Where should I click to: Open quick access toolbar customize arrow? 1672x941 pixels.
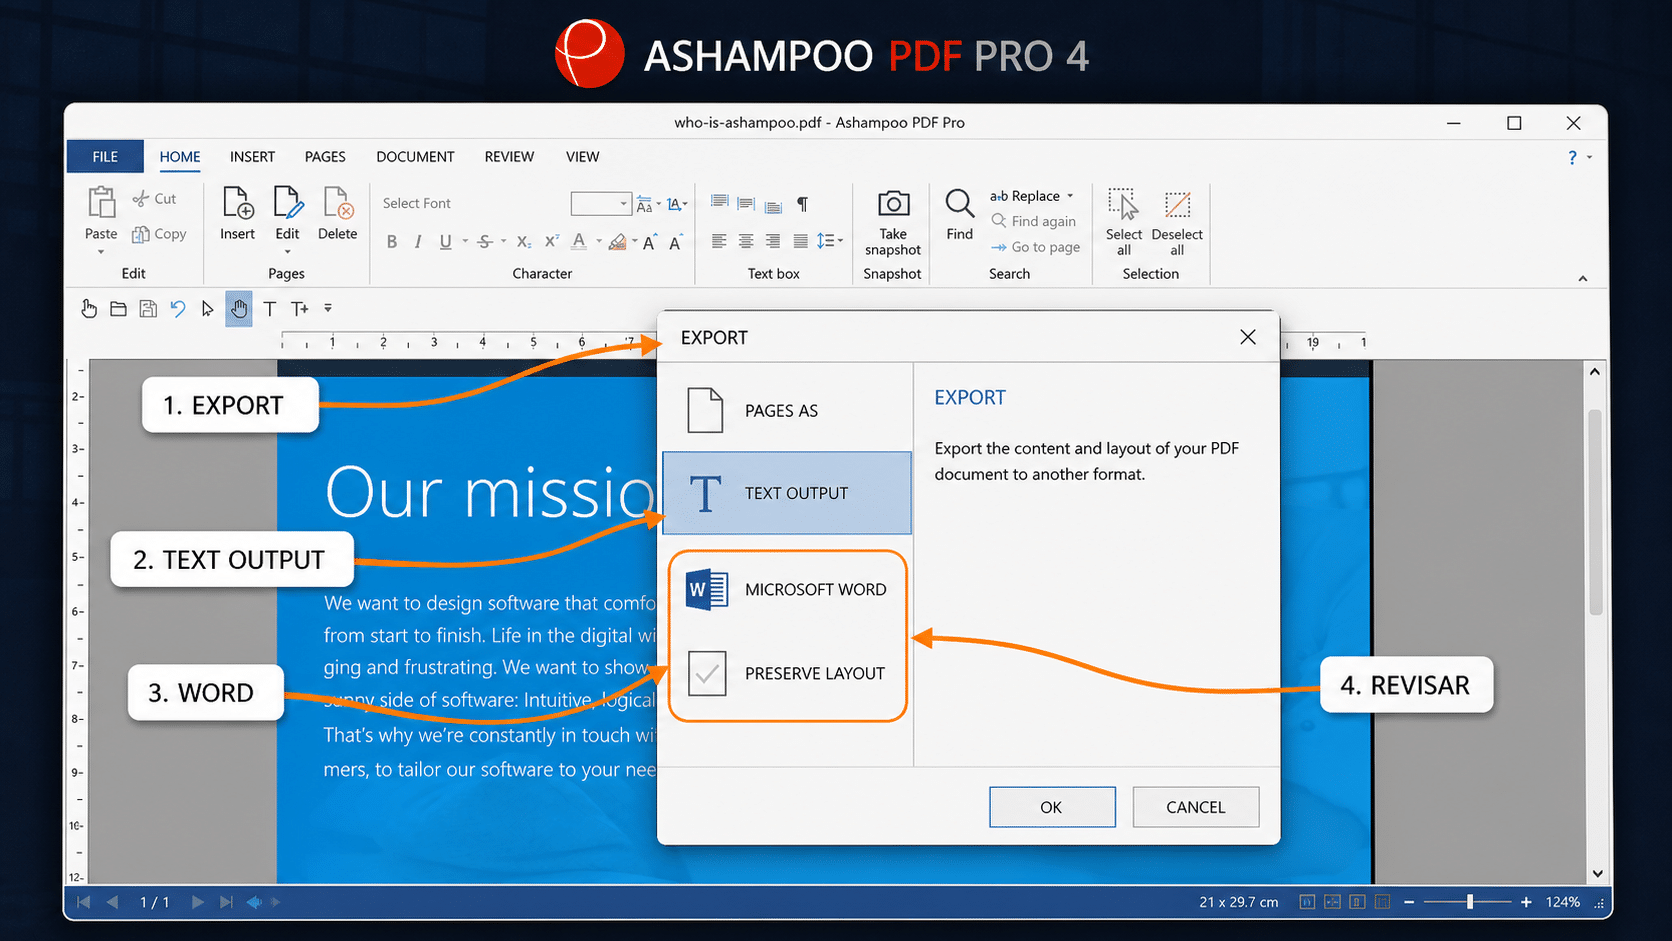coord(328,309)
